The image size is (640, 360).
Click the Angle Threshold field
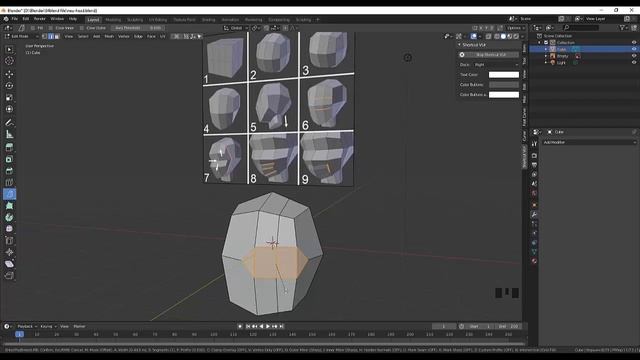(138, 28)
